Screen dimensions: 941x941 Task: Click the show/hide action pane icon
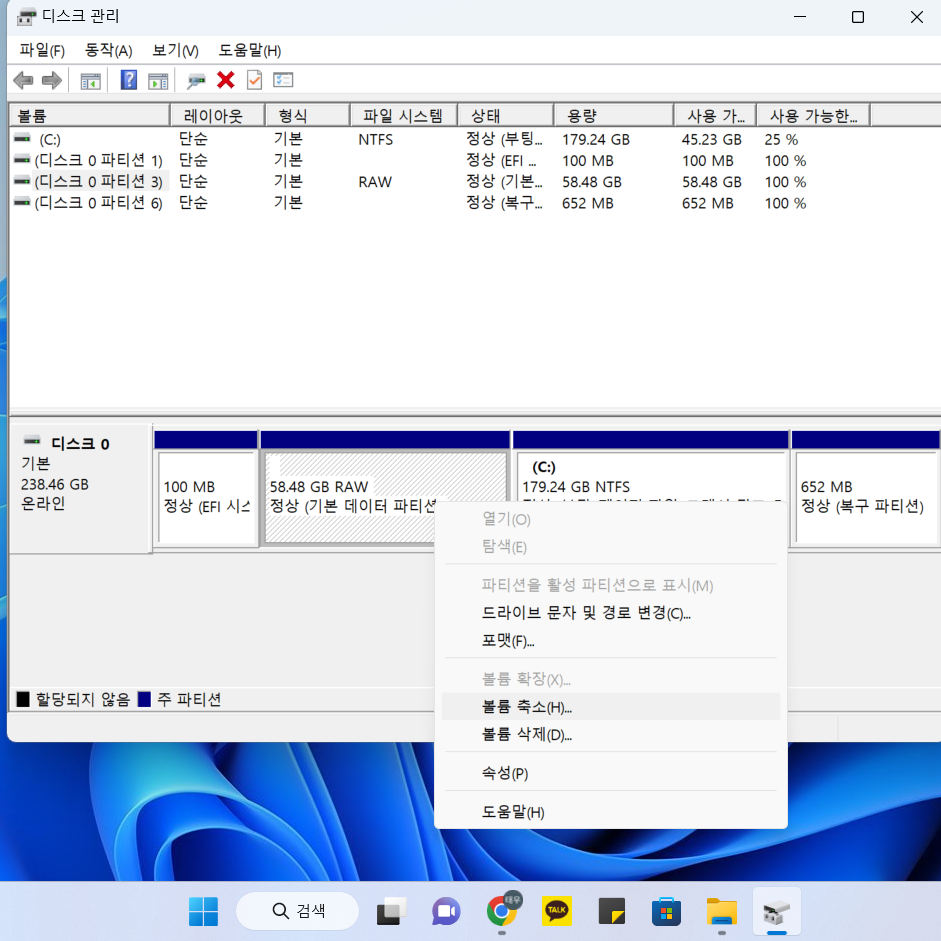point(158,80)
